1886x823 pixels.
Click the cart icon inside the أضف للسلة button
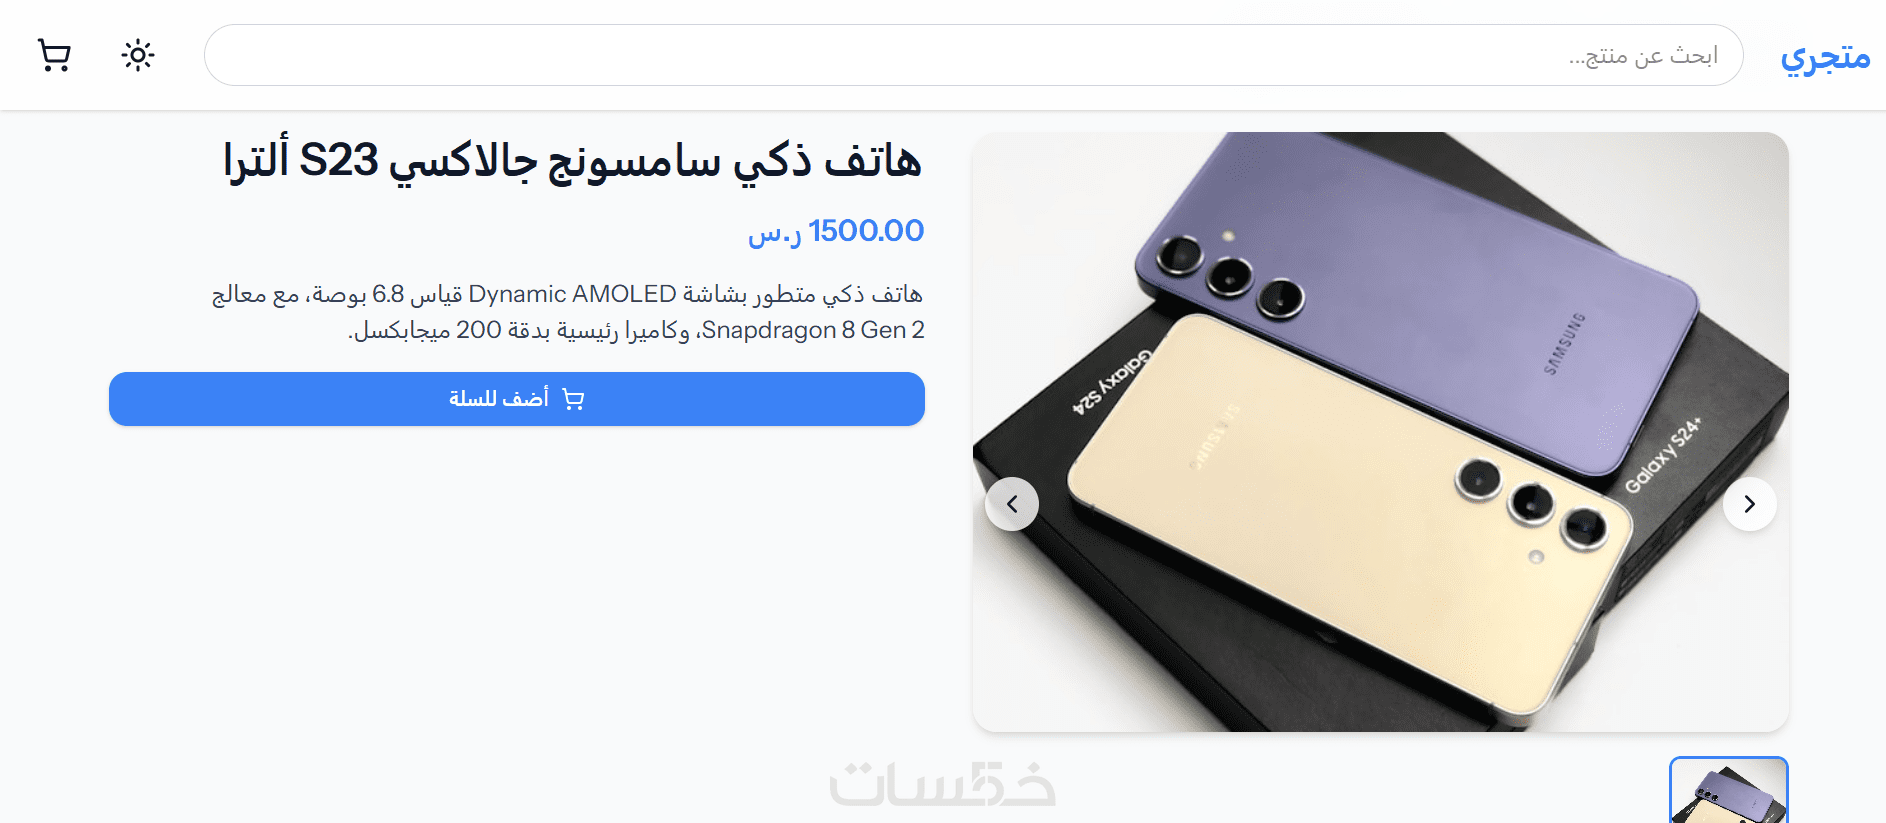pos(574,399)
